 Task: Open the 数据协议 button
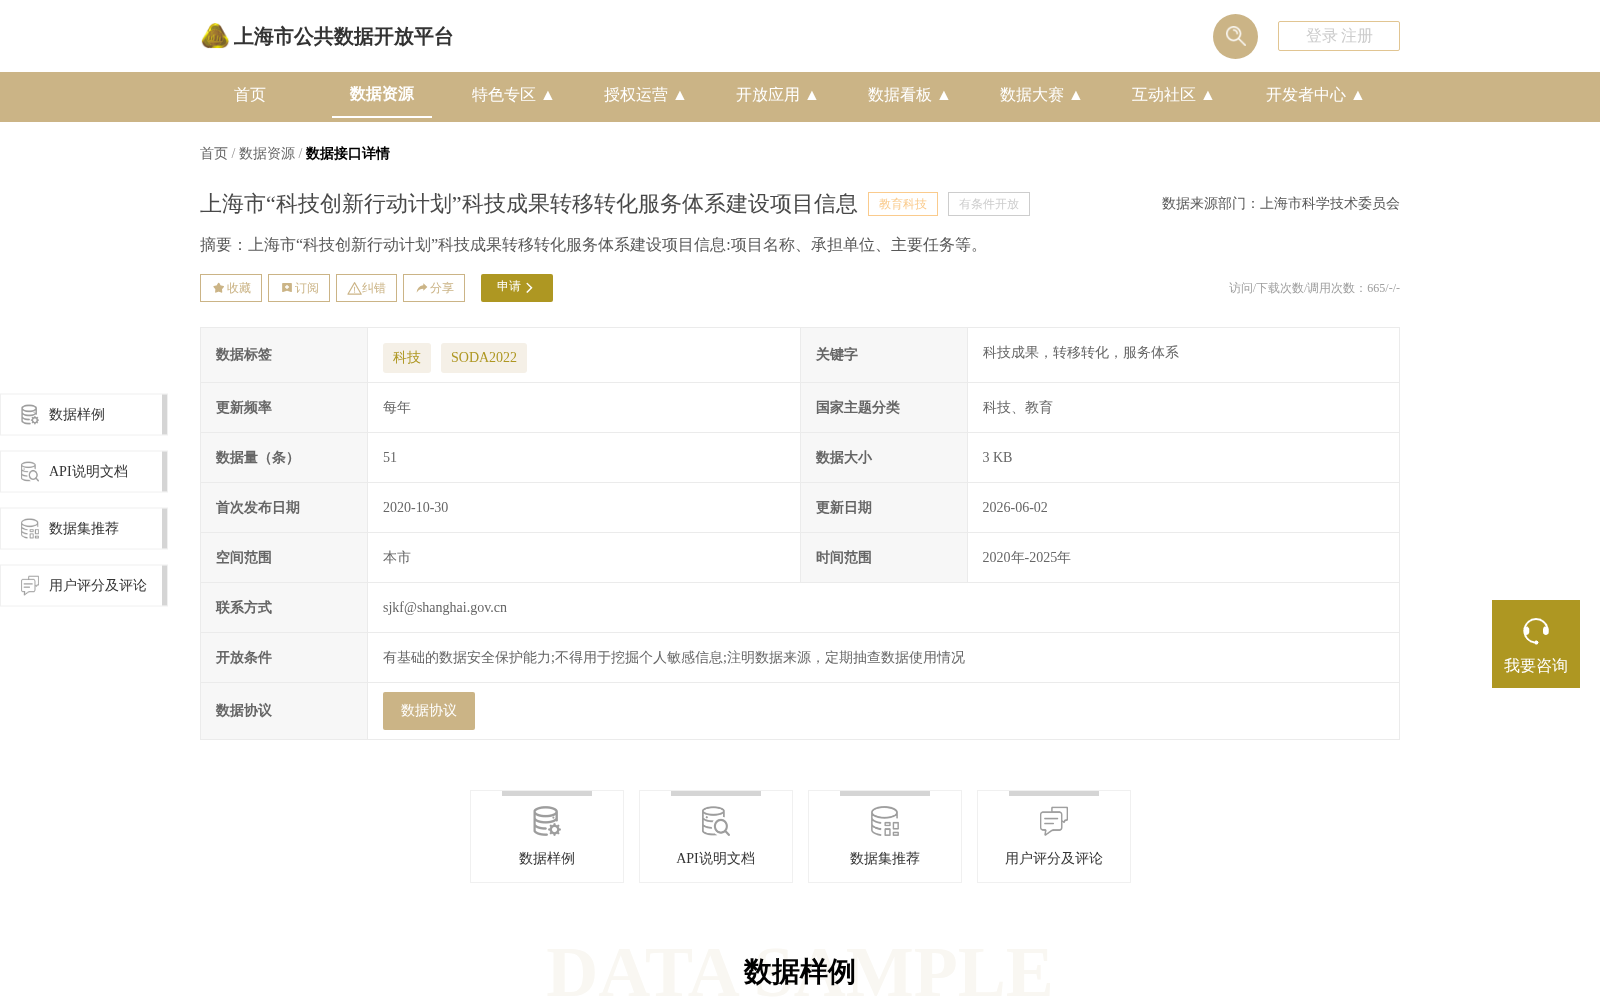[429, 711]
